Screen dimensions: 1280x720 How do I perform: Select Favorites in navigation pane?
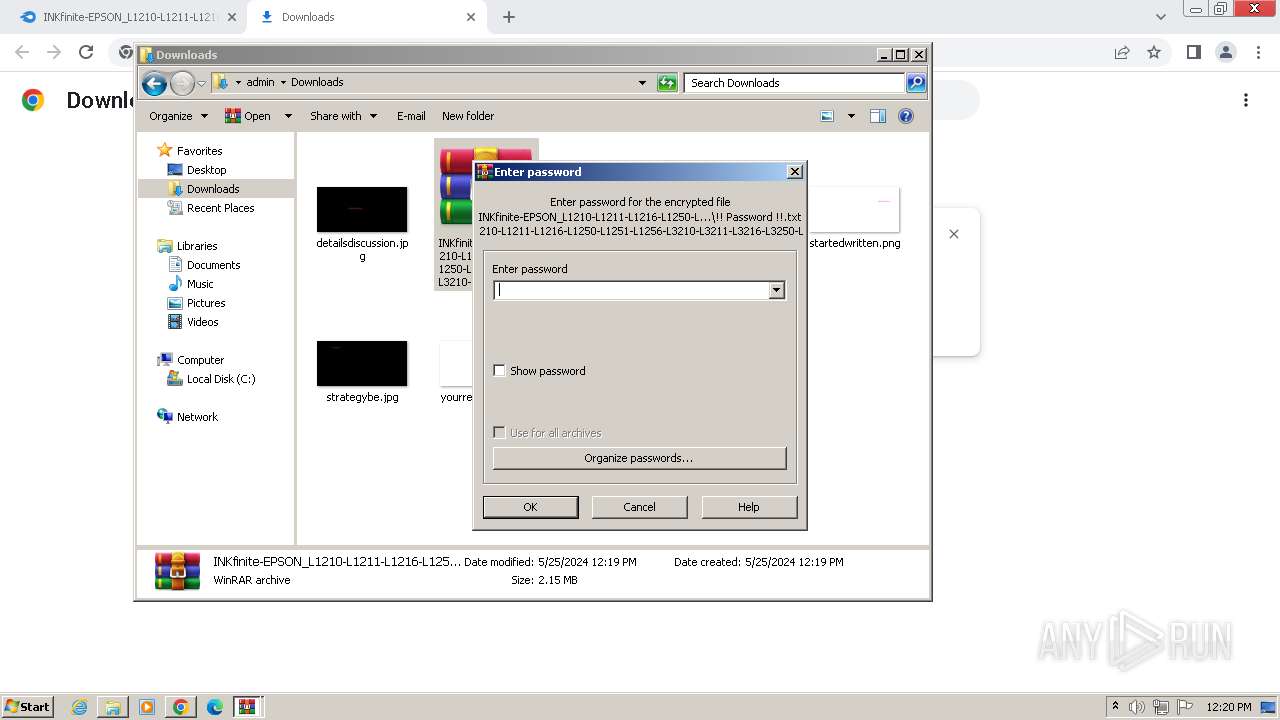coord(199,151)
